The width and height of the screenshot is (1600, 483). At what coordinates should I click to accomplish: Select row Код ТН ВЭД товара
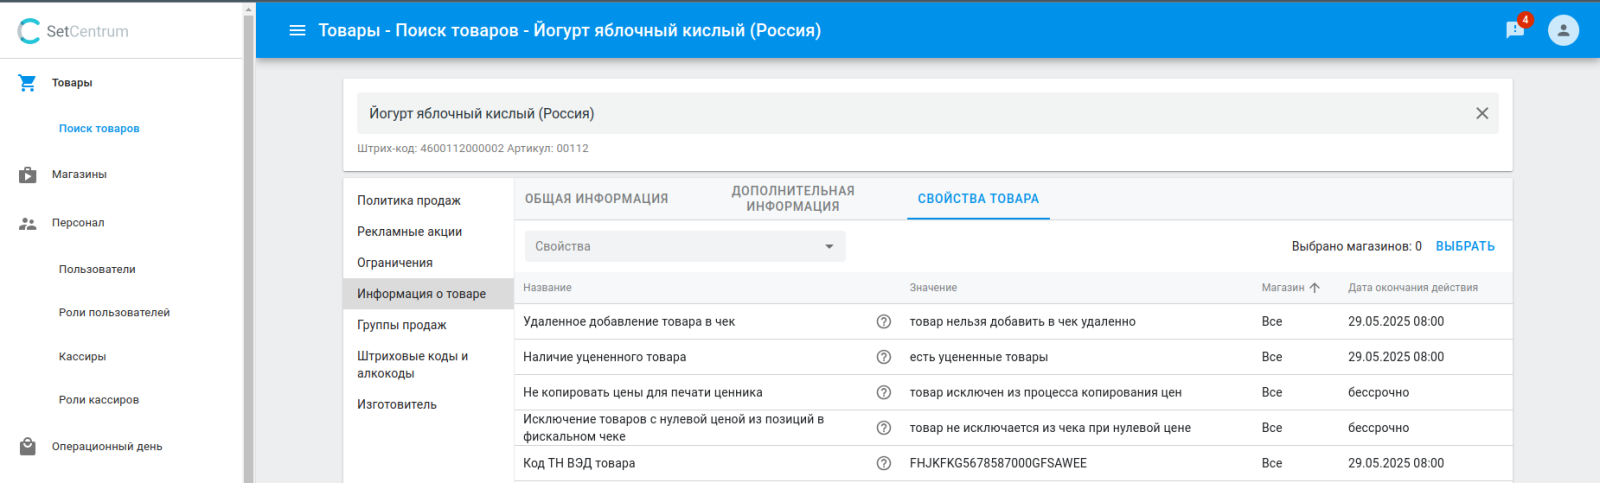tap(1013, 463)
